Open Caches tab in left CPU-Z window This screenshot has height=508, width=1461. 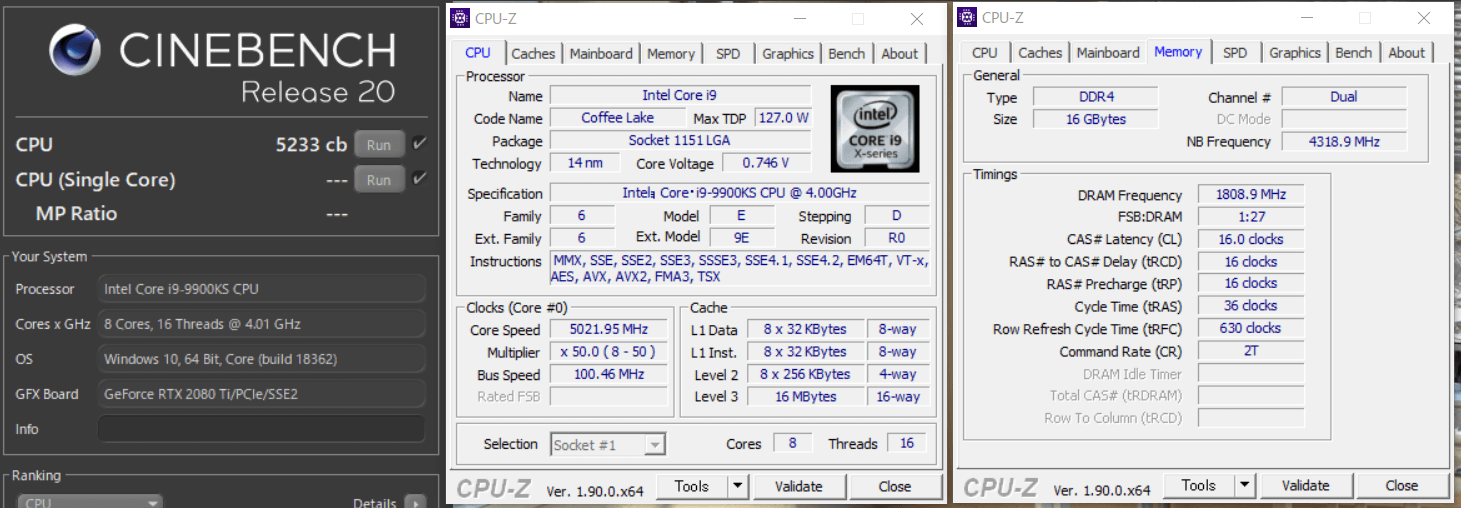click(x=533, y=54)
